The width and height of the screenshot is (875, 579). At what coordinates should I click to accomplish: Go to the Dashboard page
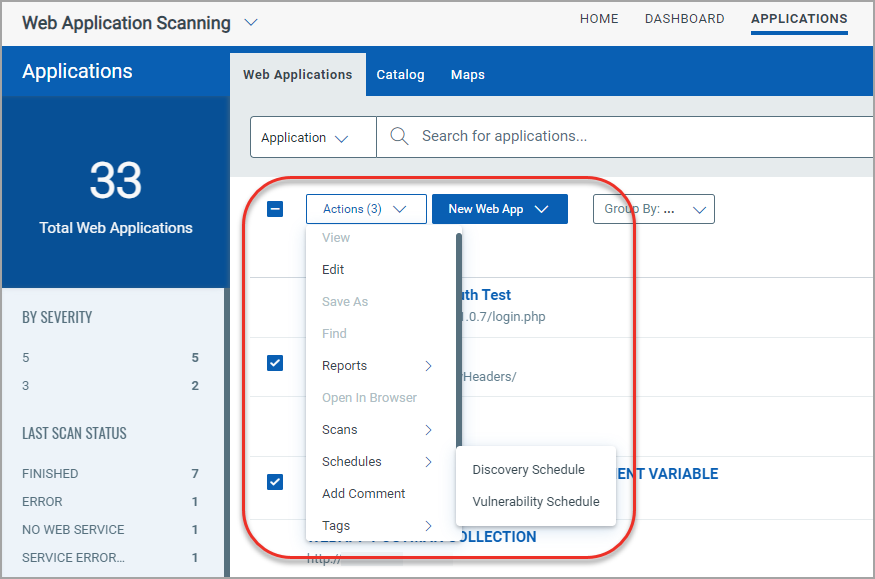click(x=684, y=19)
